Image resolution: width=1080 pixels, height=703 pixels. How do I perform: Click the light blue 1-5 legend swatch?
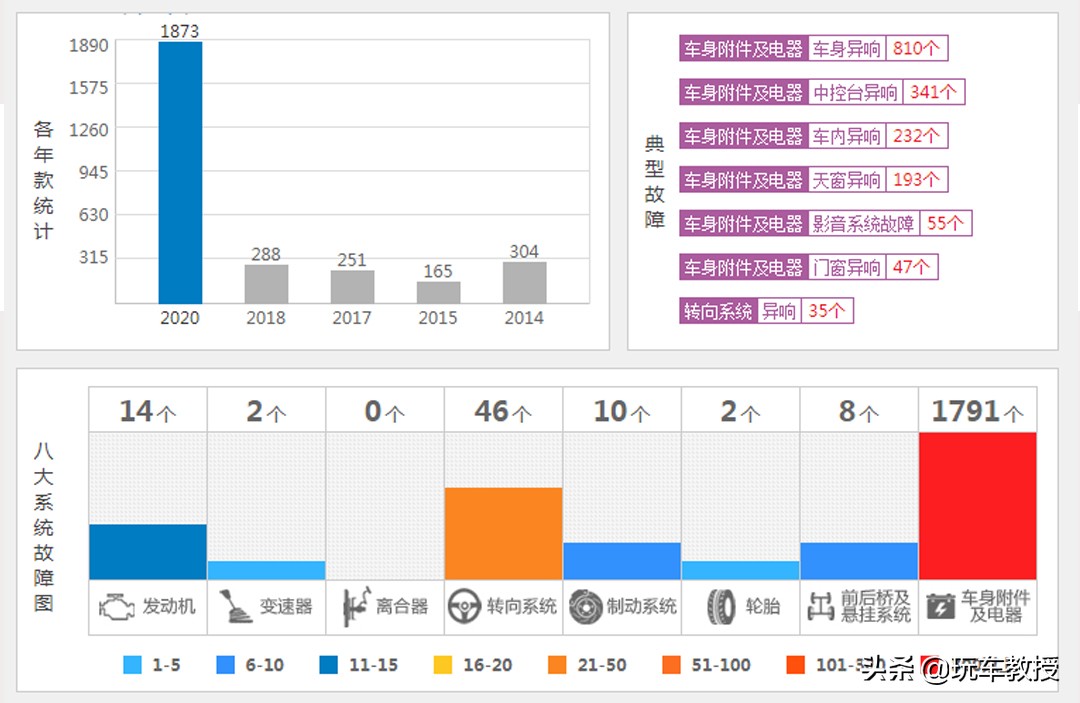133,664
